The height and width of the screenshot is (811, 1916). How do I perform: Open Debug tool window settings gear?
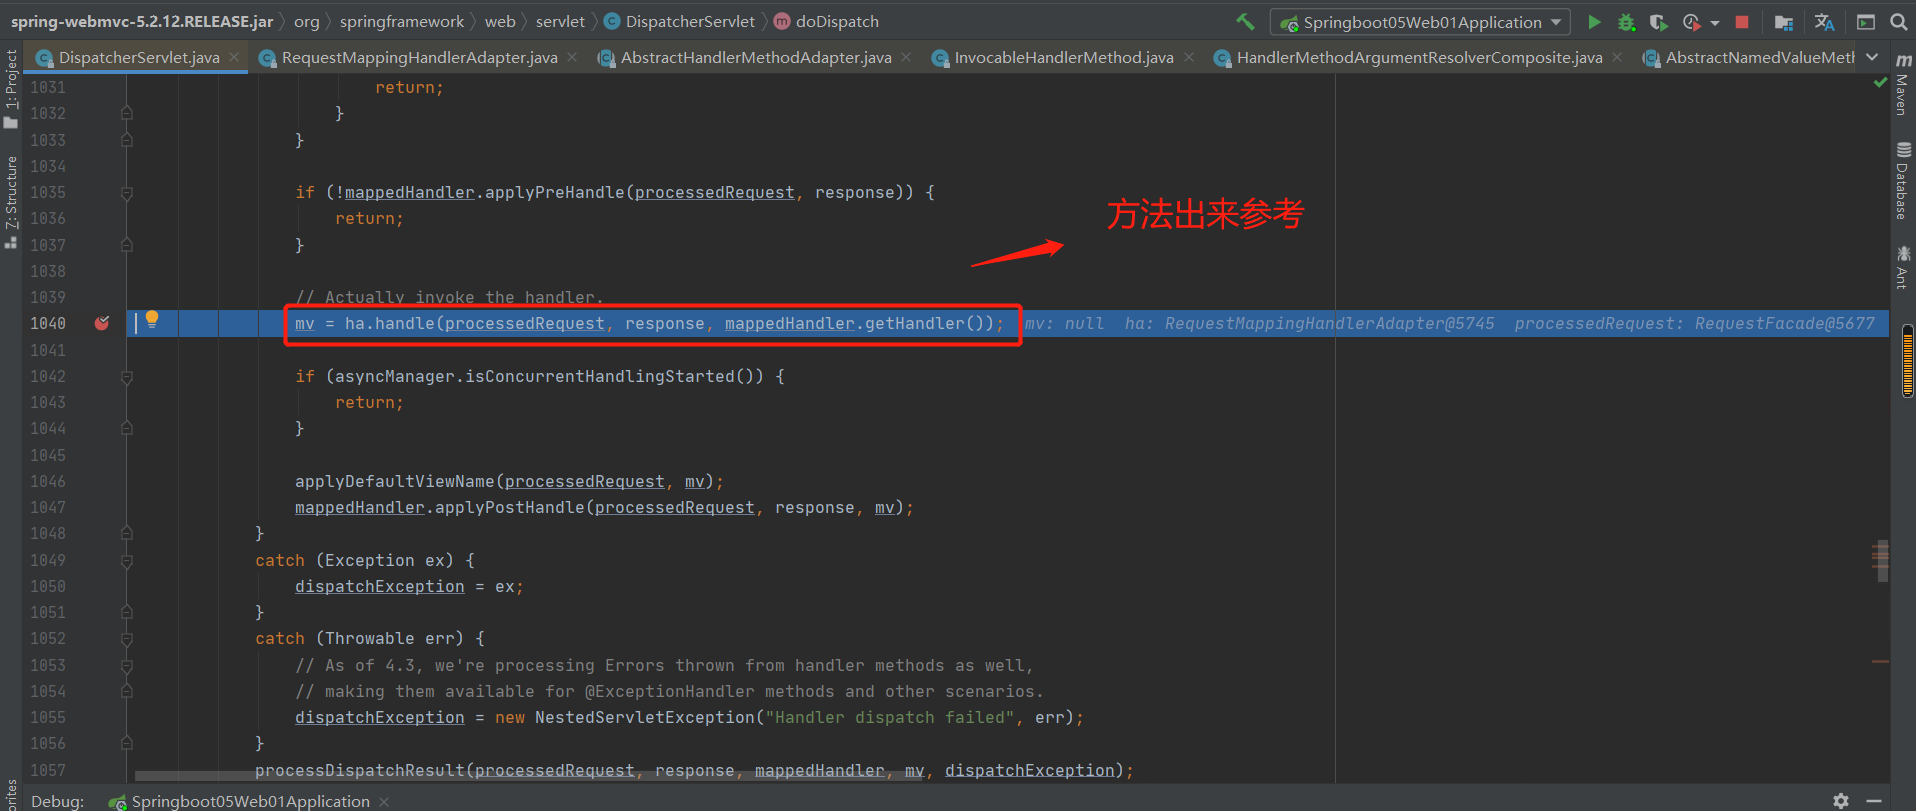point(1841,800)
